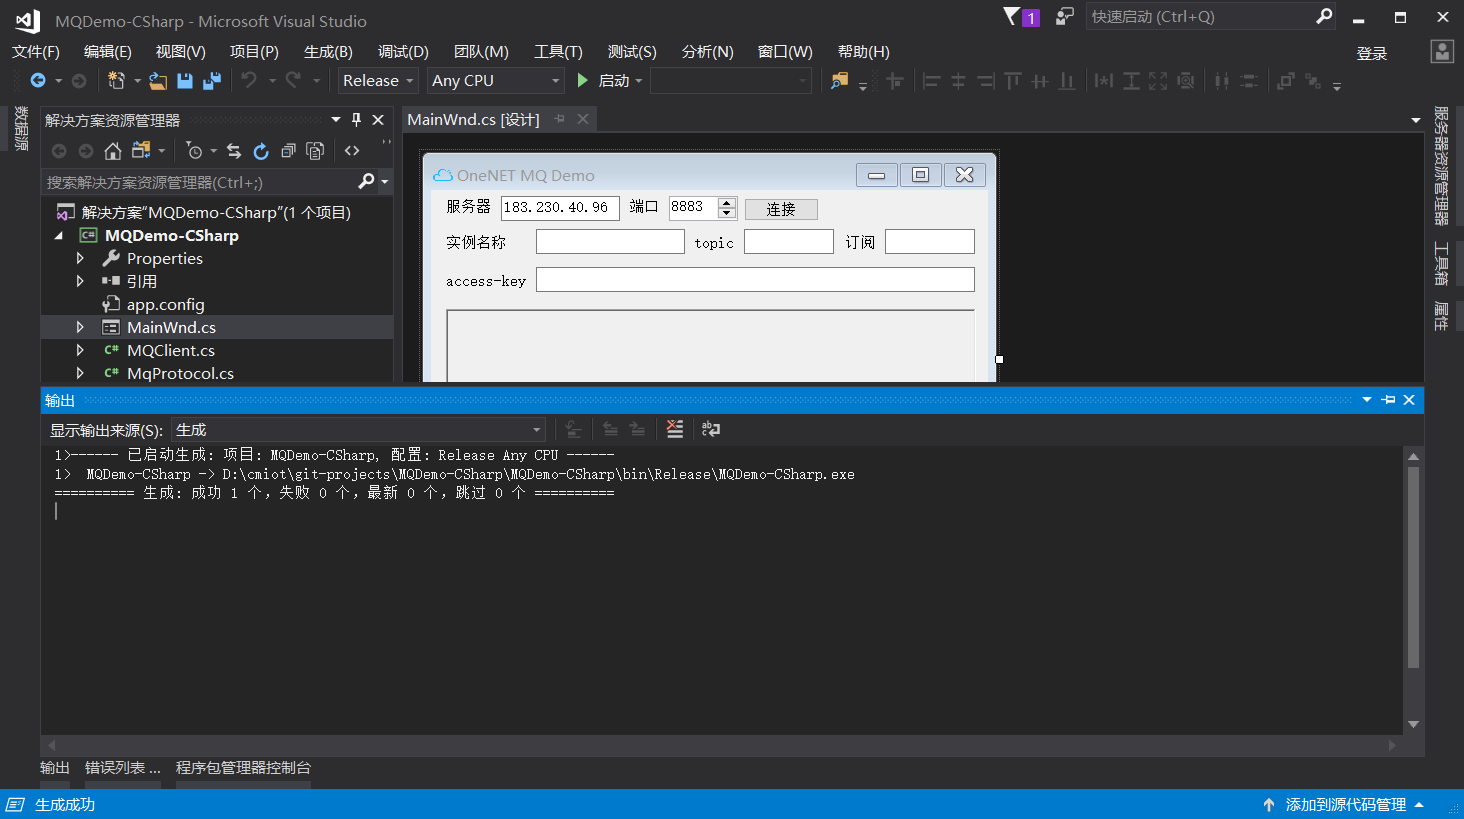This screenshot has height=819, width=1464.
Task: Click the Solution Explorer search magnifier icon
Action: coord(366,181)
